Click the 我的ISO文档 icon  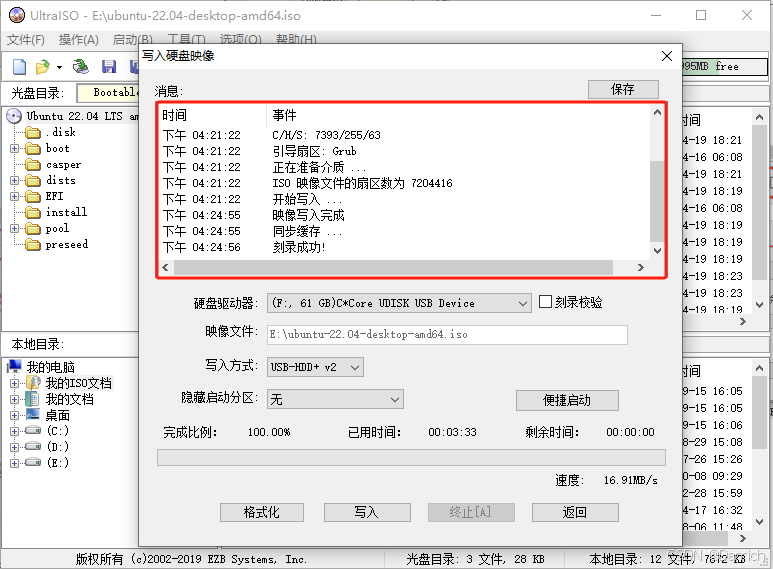pos(33,383)
